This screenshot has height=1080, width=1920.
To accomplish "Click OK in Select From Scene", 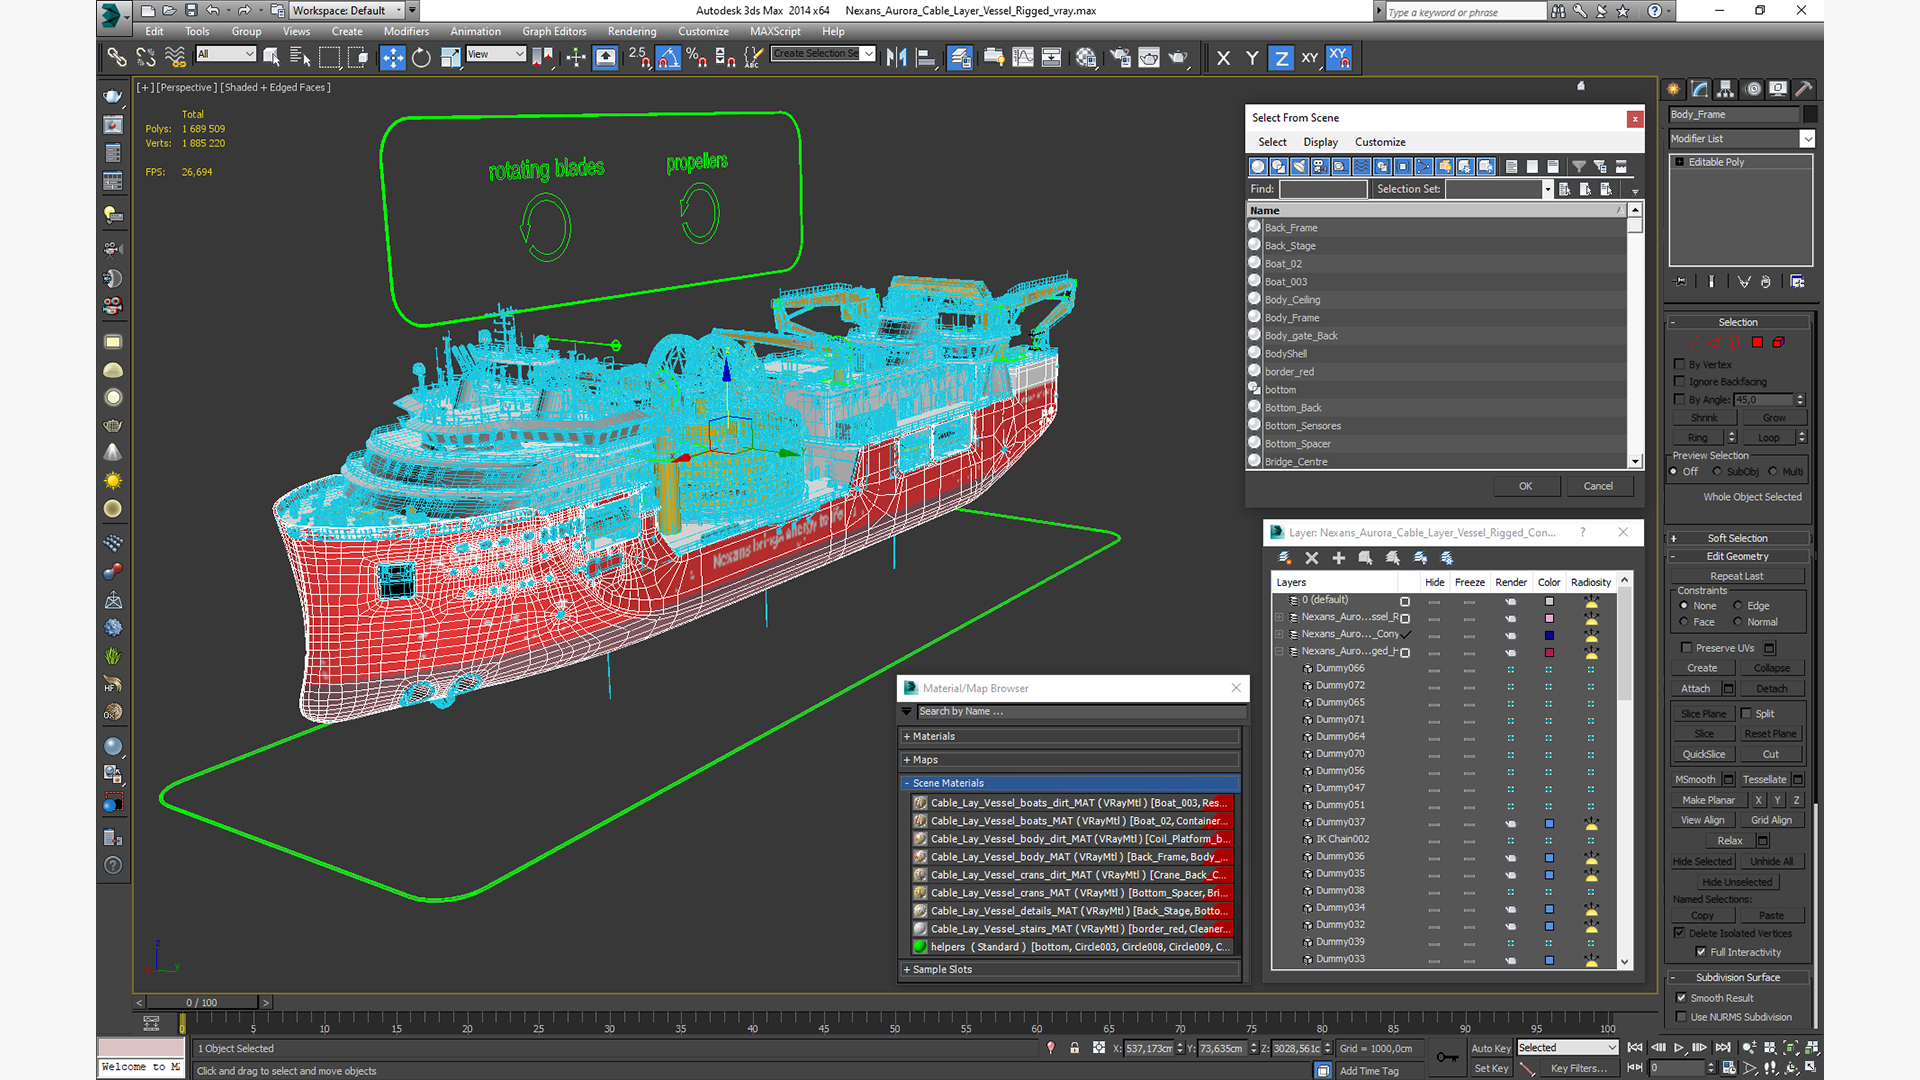I will (x=1525, y=486).
